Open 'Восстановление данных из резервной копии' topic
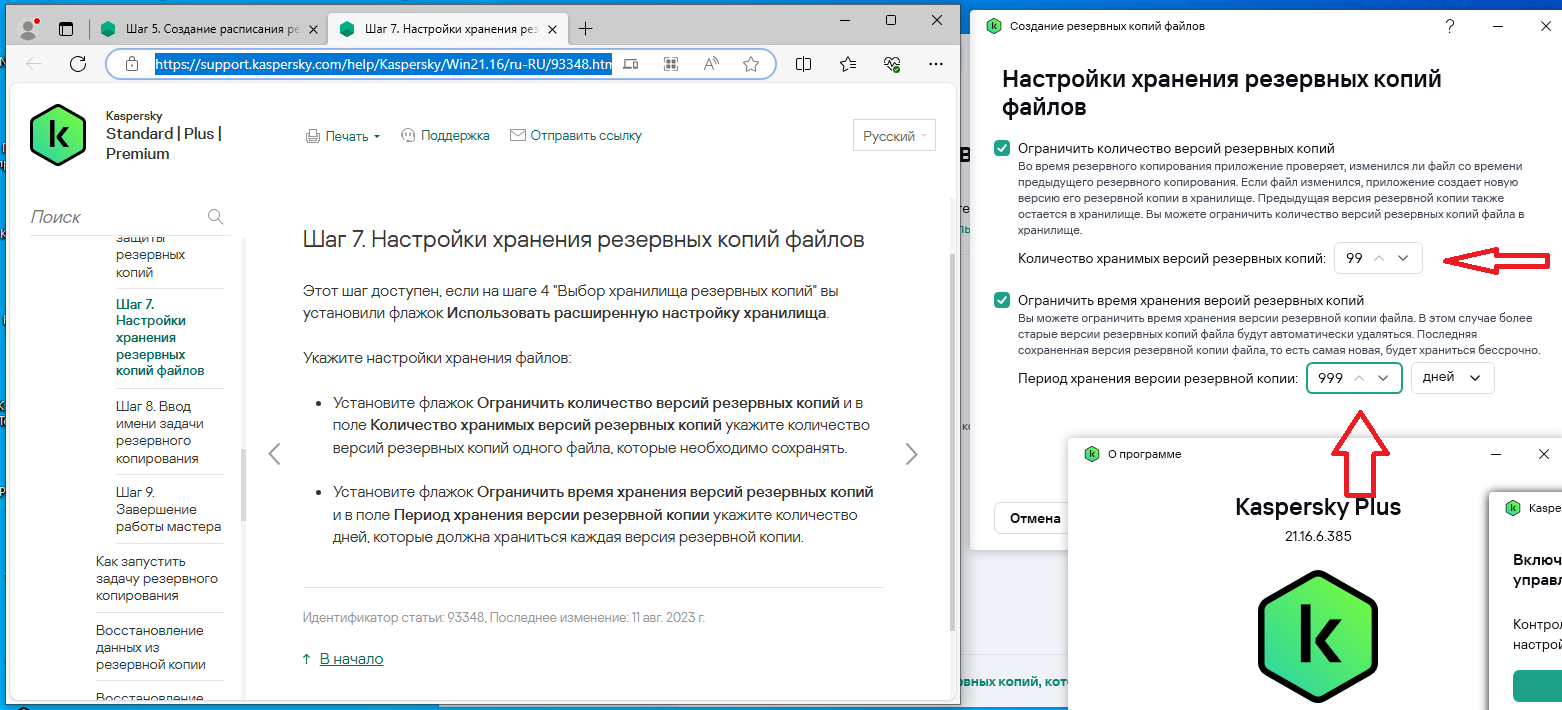Image resolution: width=1562 pixels, height=710 pixels. [150, 647]
